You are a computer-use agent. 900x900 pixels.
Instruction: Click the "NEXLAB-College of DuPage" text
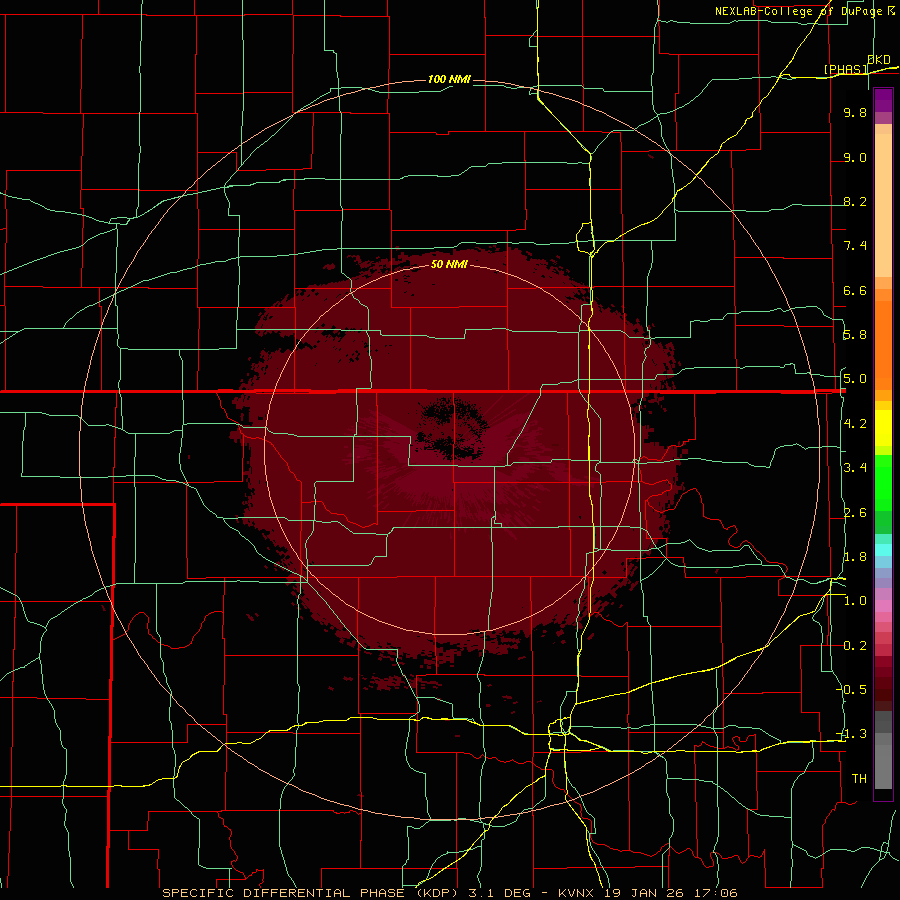(x=798, y=11)
